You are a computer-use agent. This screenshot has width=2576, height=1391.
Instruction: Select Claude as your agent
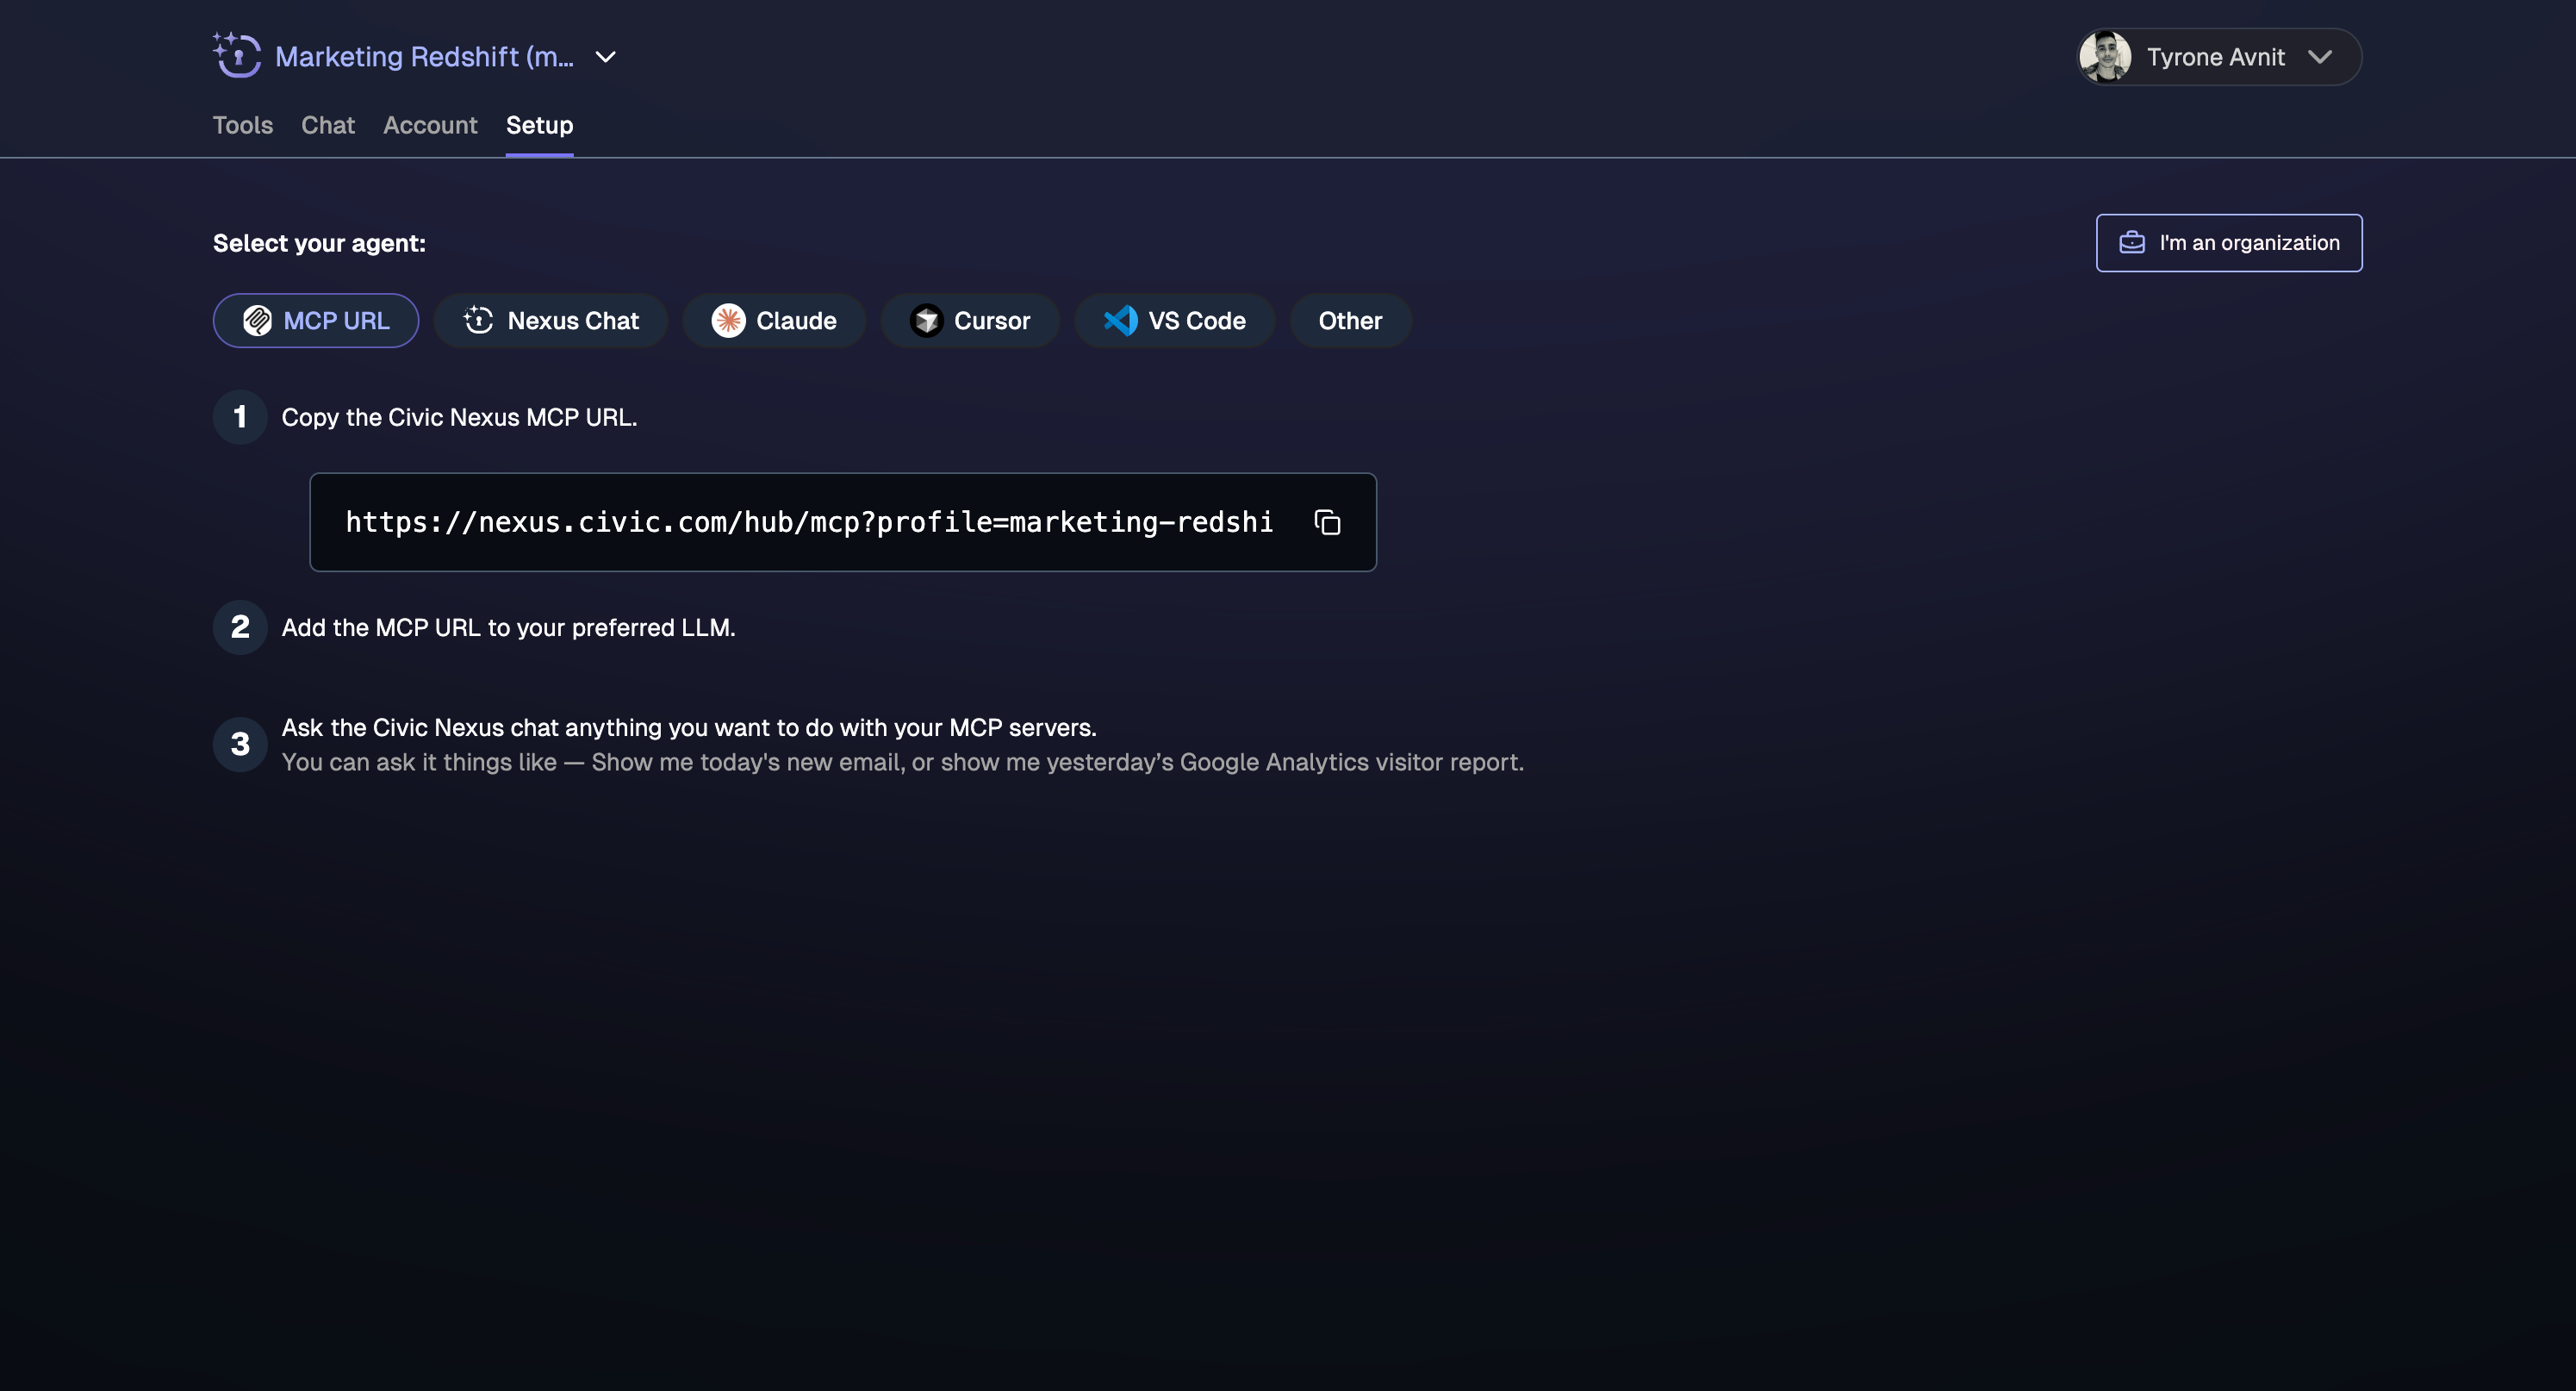click(x=774, y=320)
